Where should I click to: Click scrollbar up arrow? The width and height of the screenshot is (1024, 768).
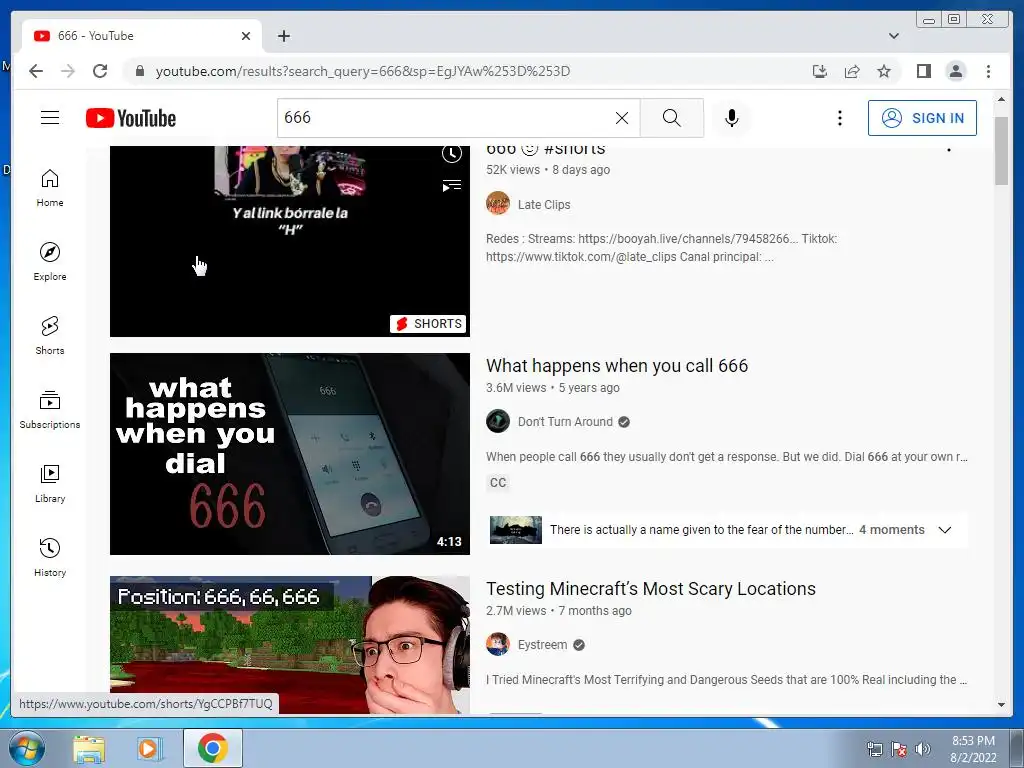(1001, 99)
